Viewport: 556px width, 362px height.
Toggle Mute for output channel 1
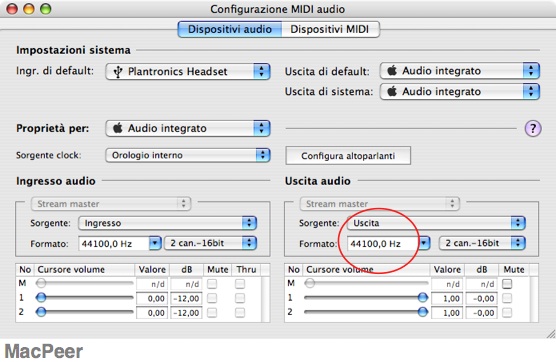(507, 298)
